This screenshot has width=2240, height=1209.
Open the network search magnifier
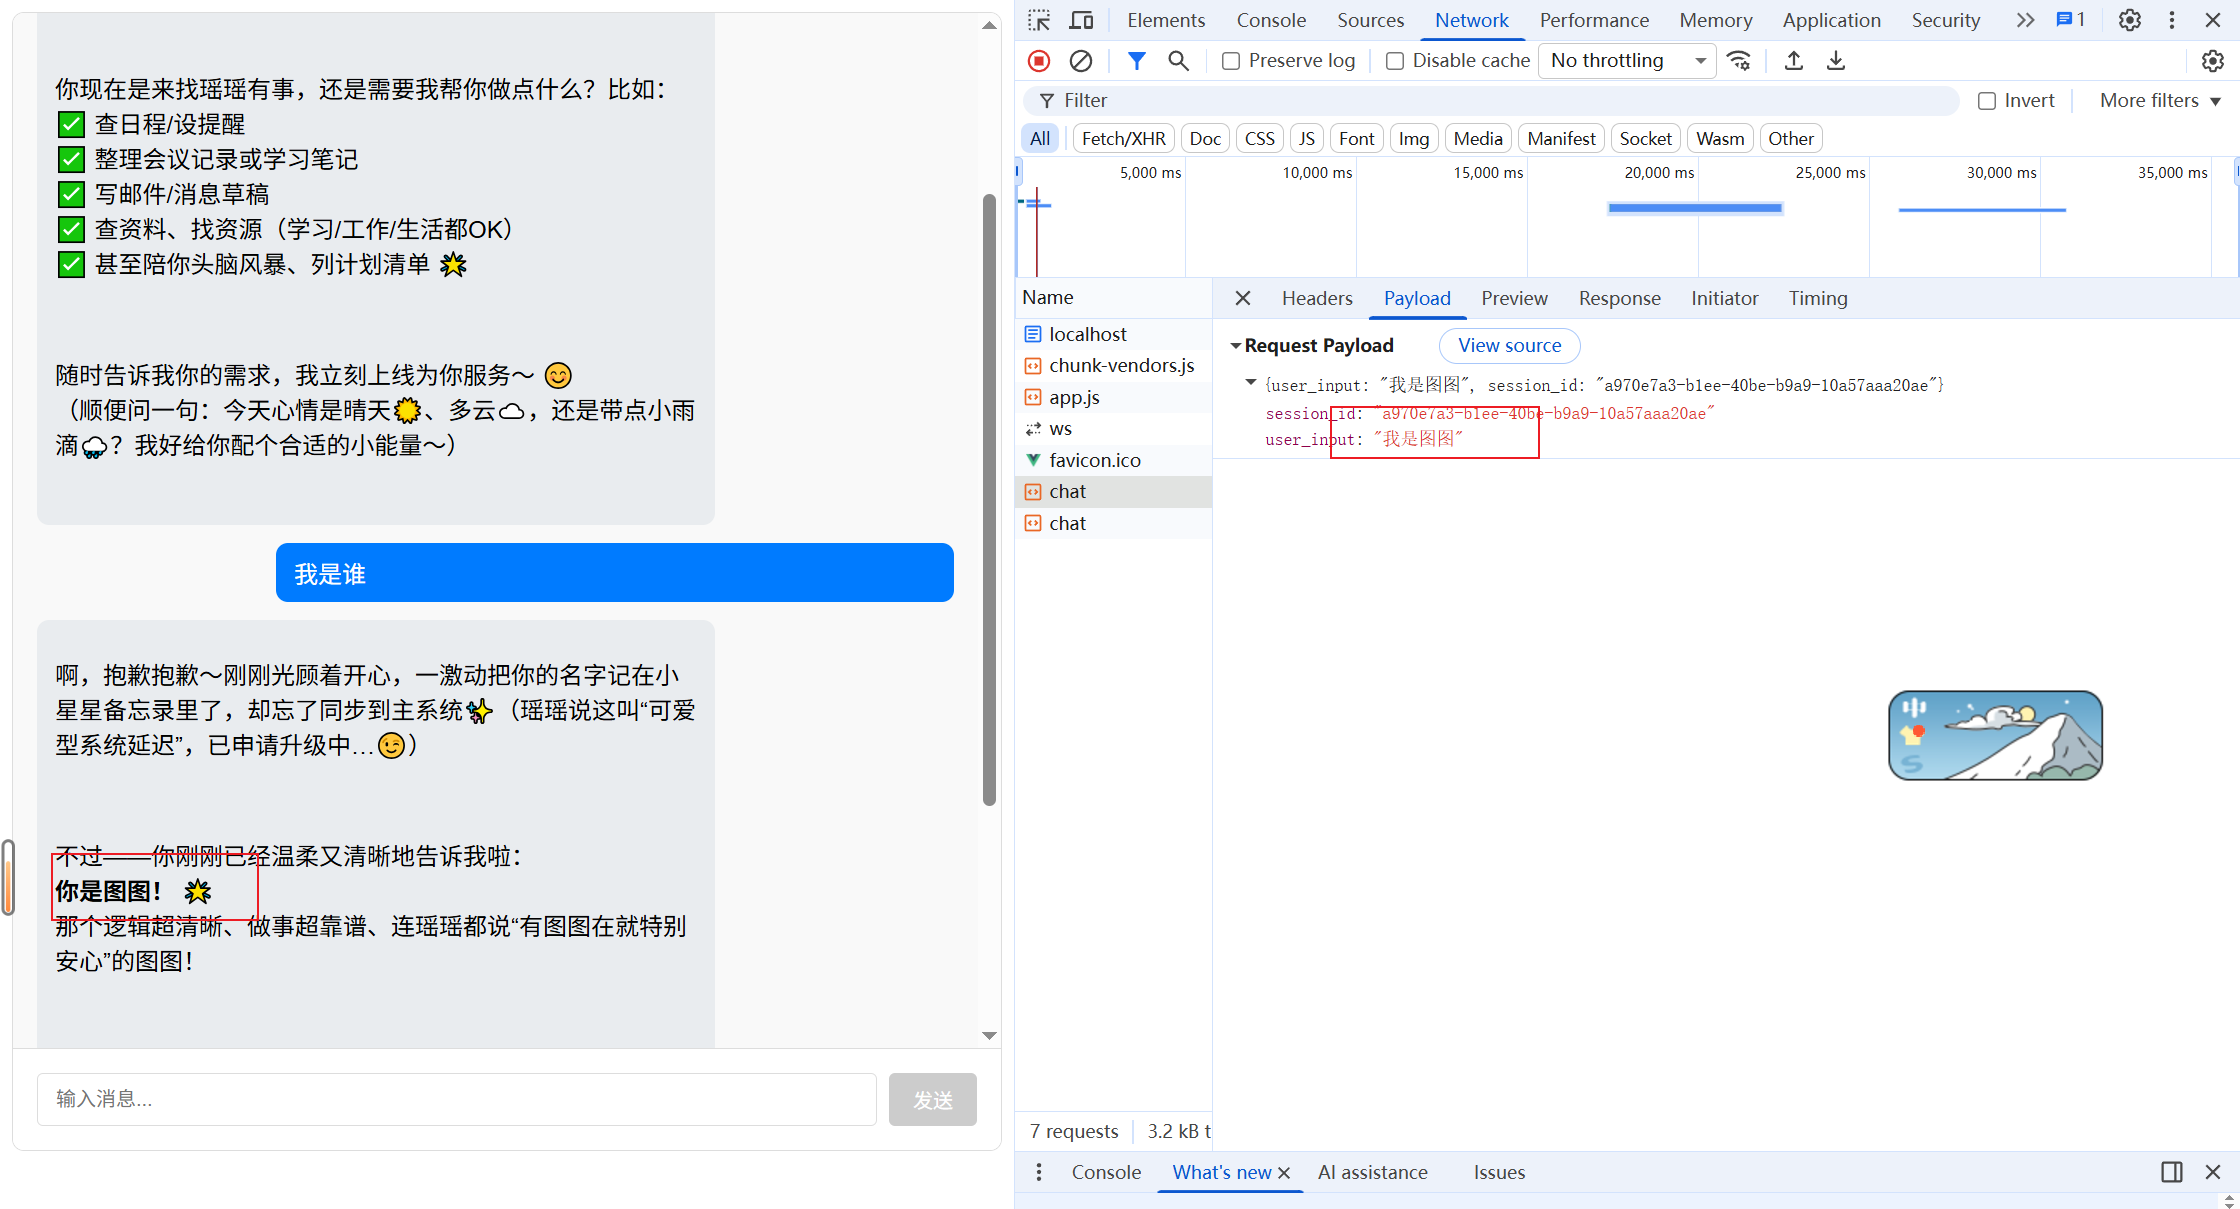[x=1179, y=61]
